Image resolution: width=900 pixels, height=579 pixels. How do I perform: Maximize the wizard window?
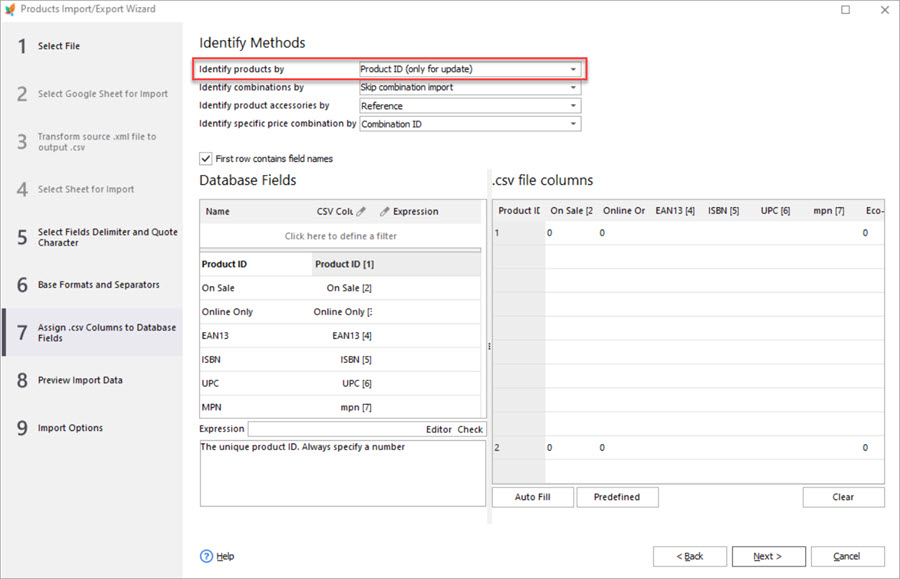point(845,10)
